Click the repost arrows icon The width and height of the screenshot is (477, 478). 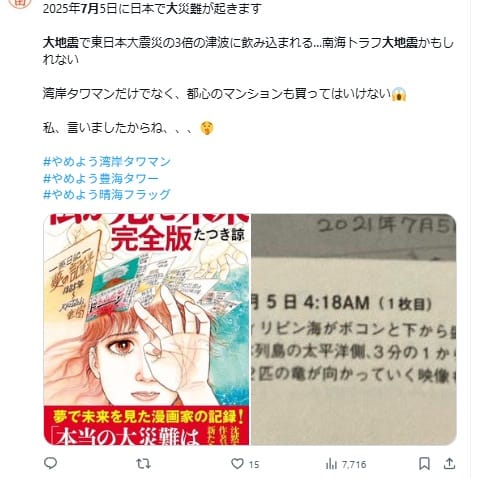(x=143, y=464)
